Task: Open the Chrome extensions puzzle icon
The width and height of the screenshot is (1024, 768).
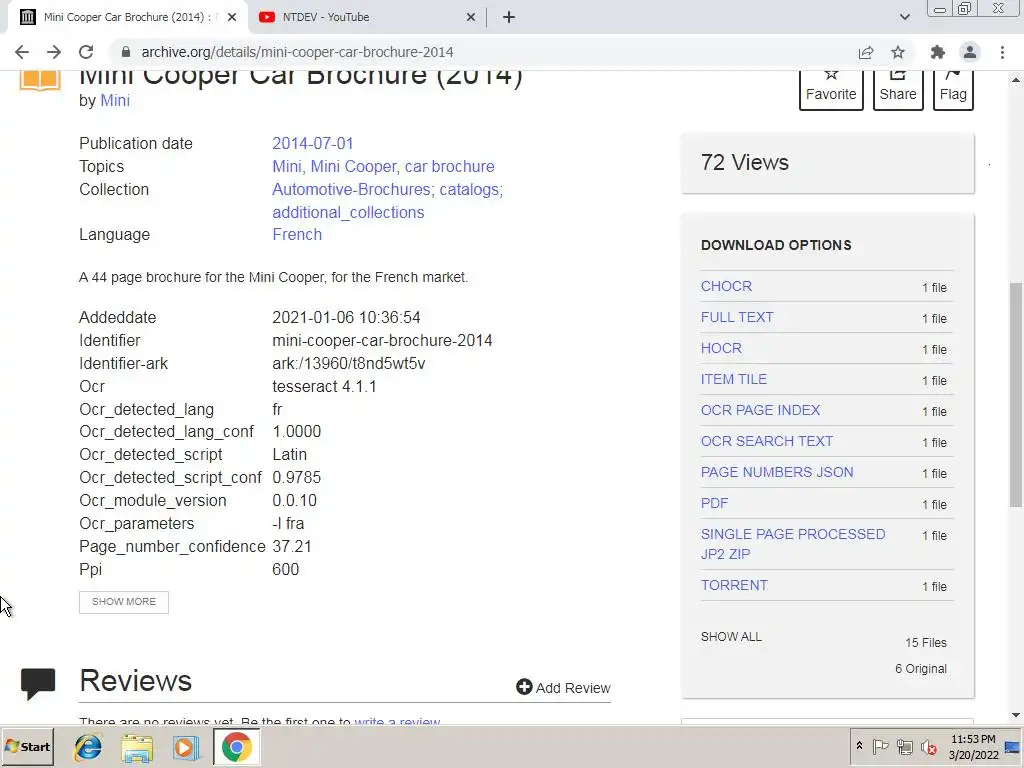Action: click(x=938, y=52)
